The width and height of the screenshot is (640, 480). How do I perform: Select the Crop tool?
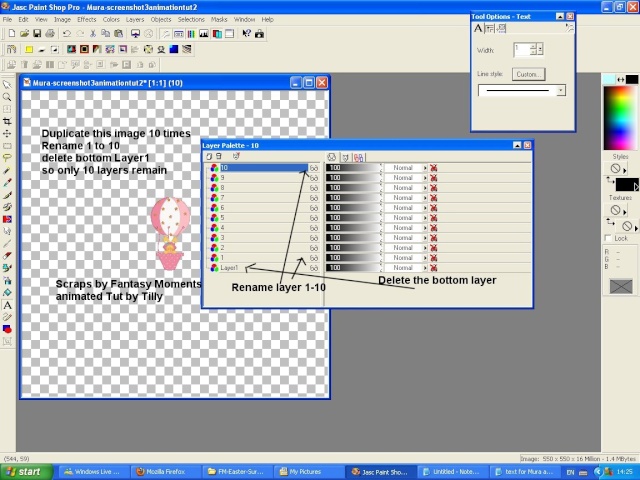tap(7, 121)
